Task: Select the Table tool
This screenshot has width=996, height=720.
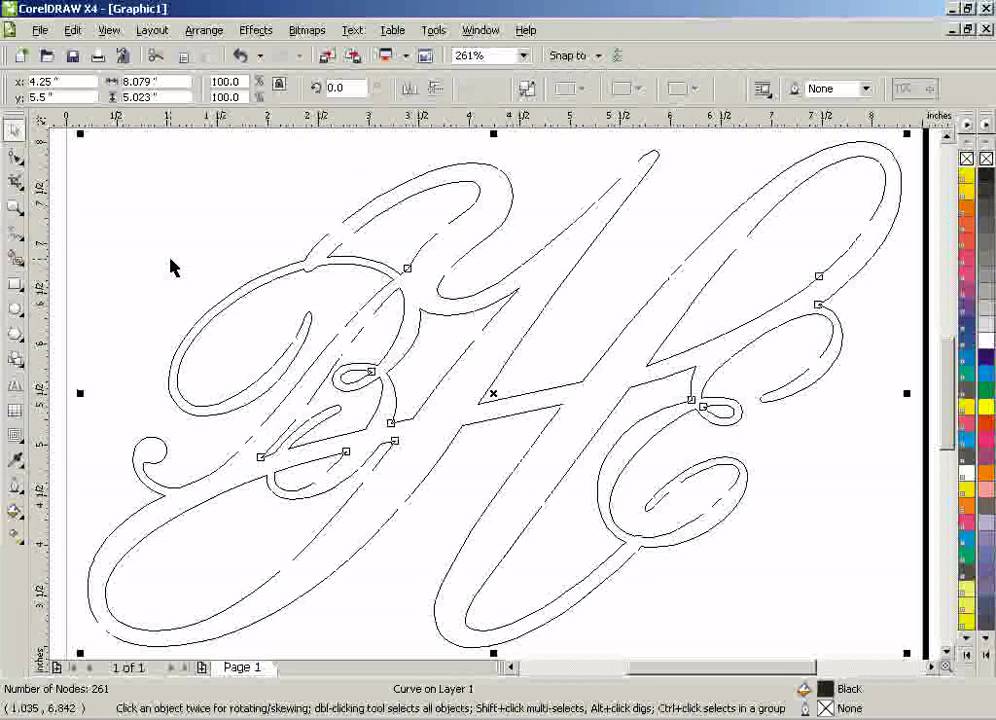Action: click(15, 411)
